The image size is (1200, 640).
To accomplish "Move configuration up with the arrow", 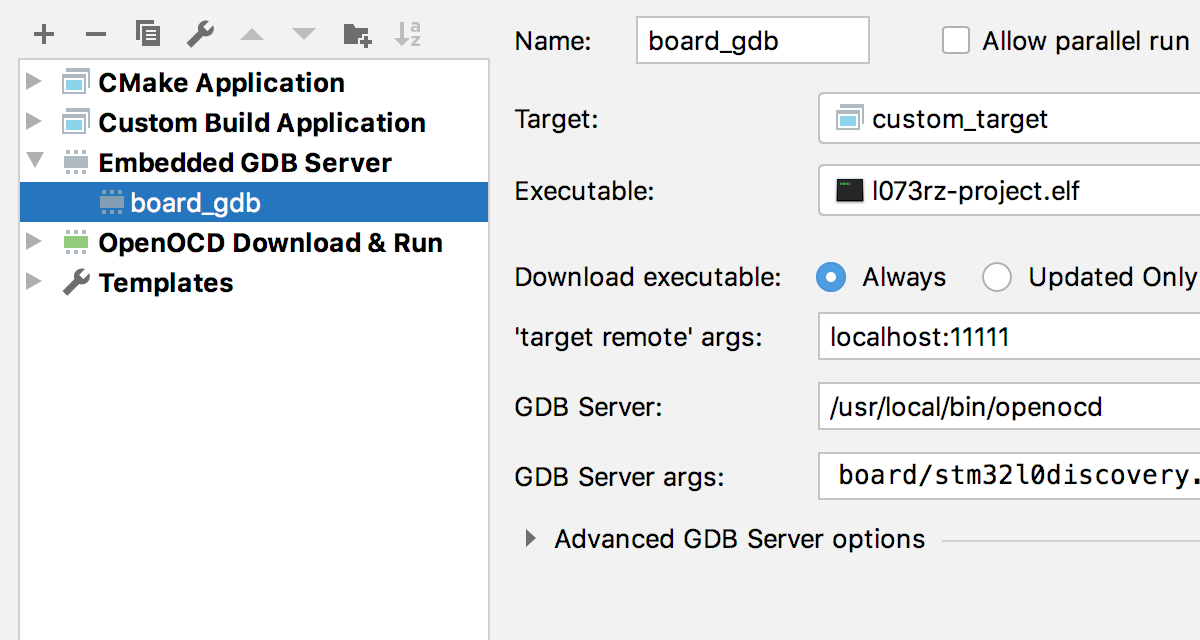I will pos(252,35).
